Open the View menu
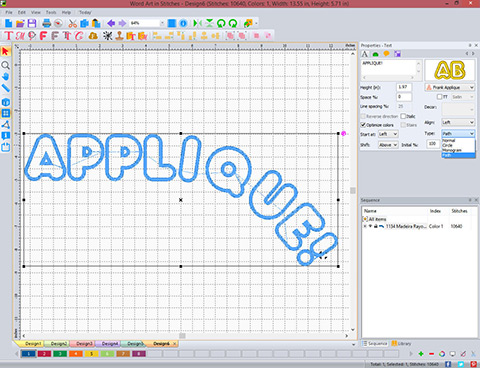Viewport: 480px width, 368px height. pos(36,12)
